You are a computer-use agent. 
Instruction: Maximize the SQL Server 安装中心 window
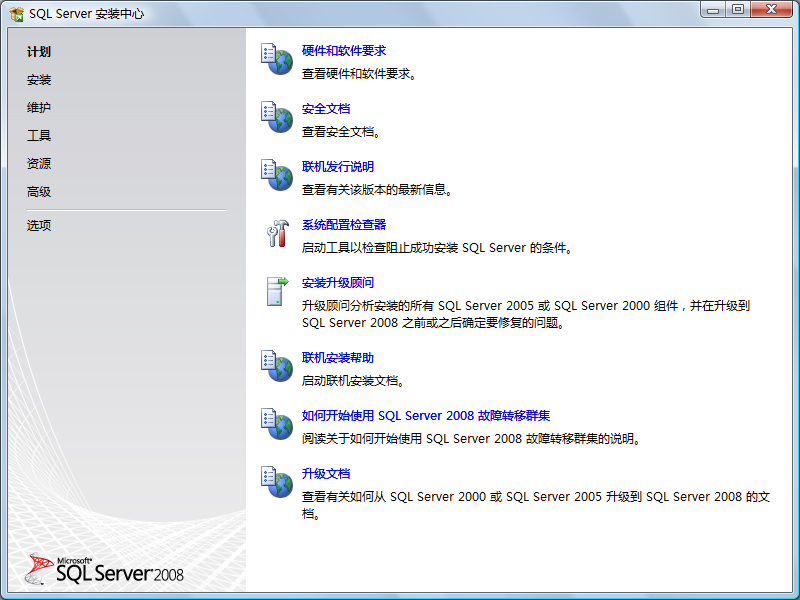[738, 10]
